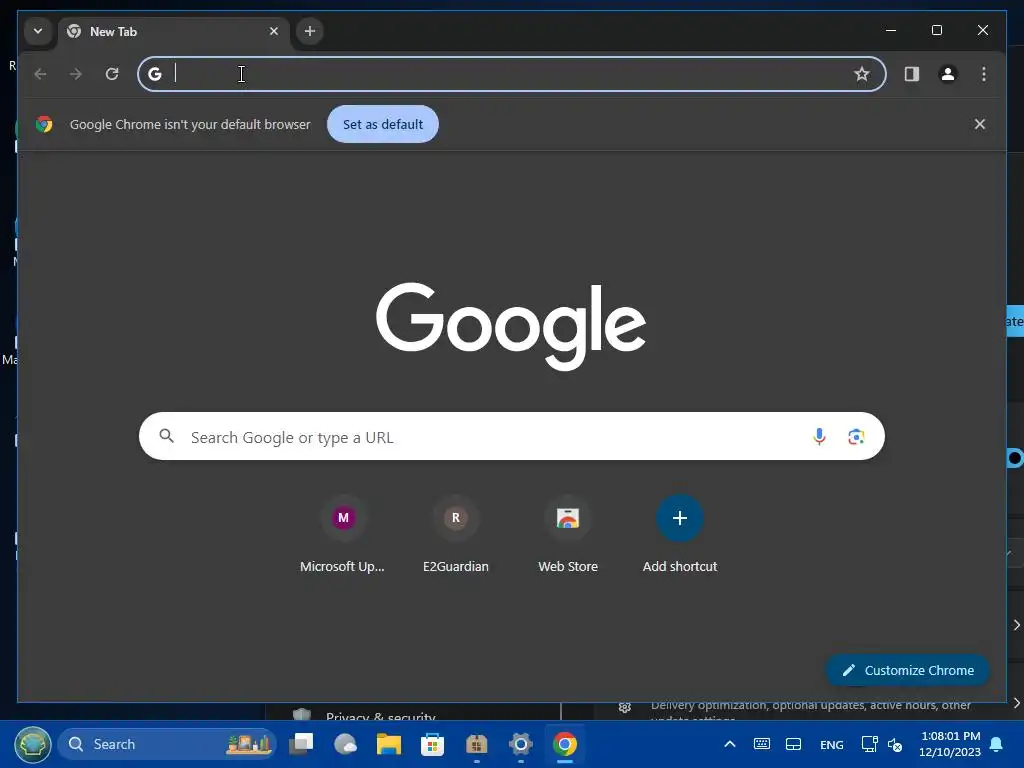Screen dimensions: 1024x768
Task: Open the muted volume tray icon
Action: click(x=895, y=744)
